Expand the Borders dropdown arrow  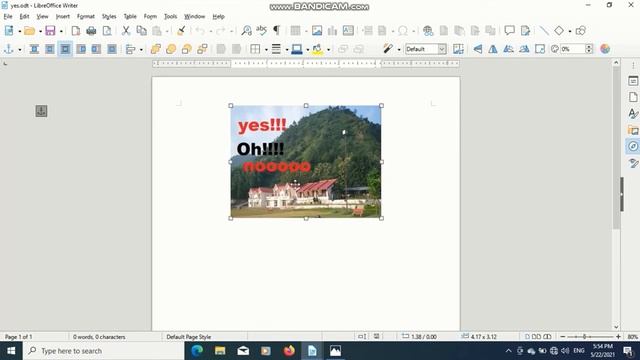[x=266, y=50]
